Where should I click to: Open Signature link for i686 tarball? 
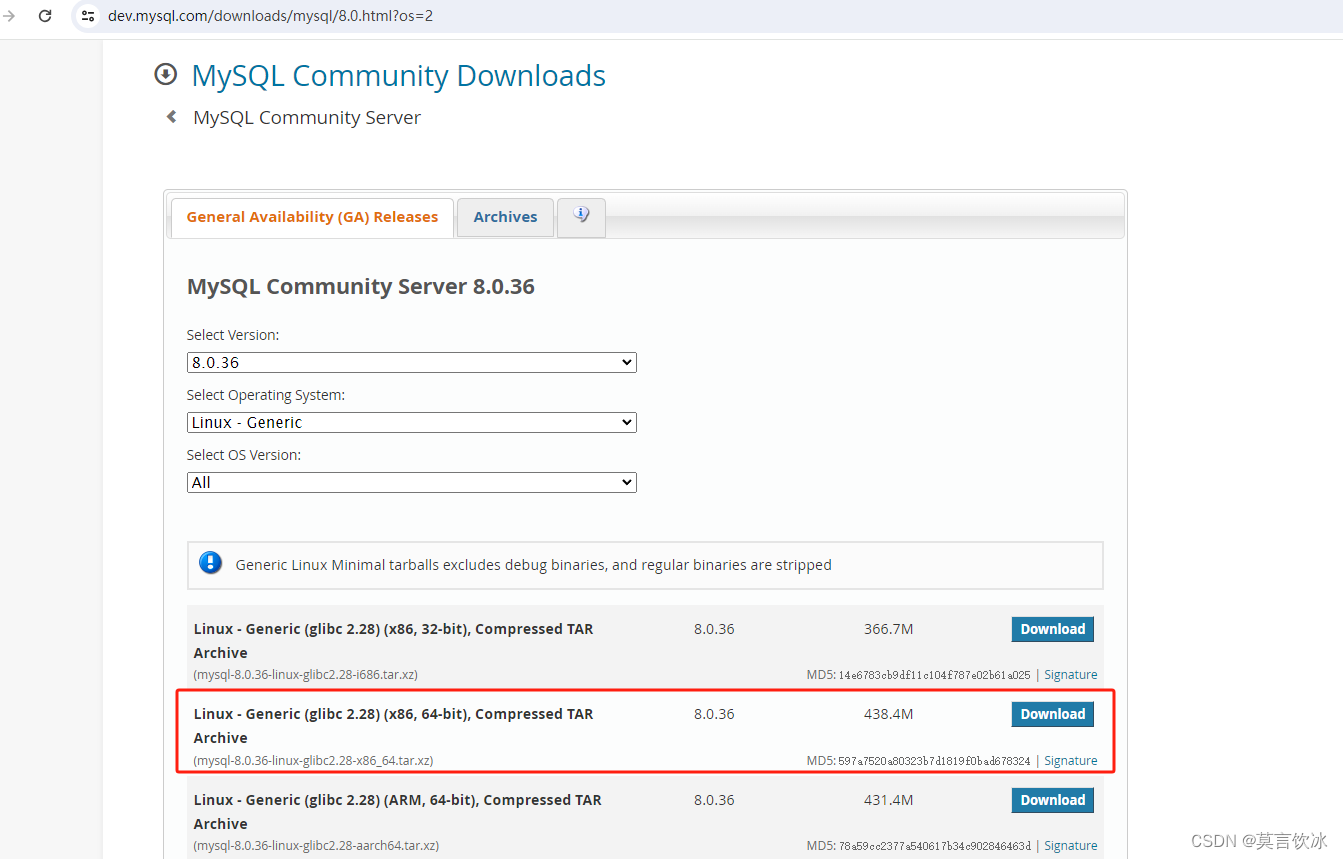coord(1071,675)
